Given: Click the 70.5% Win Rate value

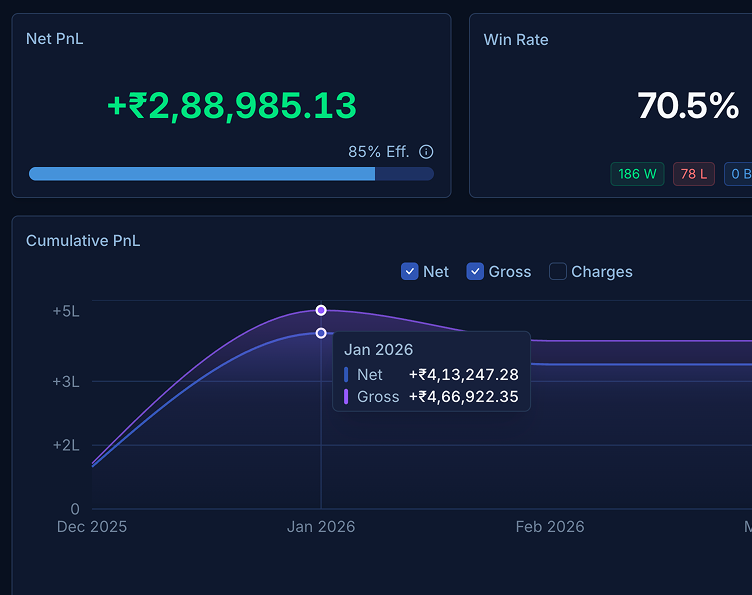Looking at the screenshot, I should tap(687, 105).
